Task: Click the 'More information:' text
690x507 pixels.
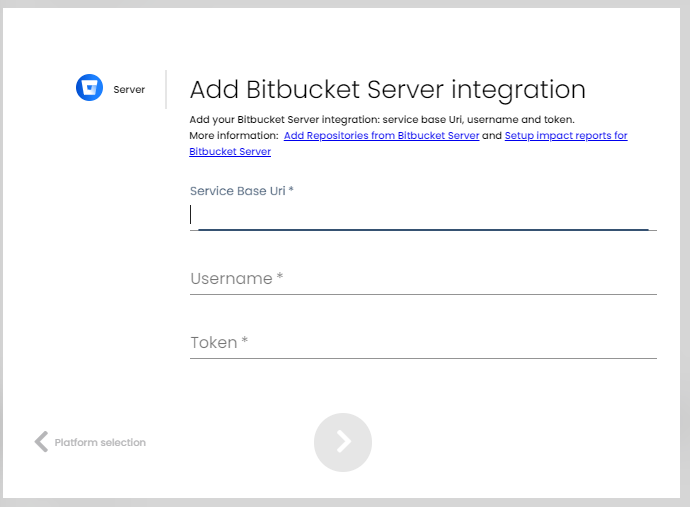Action: coord(233,135)
